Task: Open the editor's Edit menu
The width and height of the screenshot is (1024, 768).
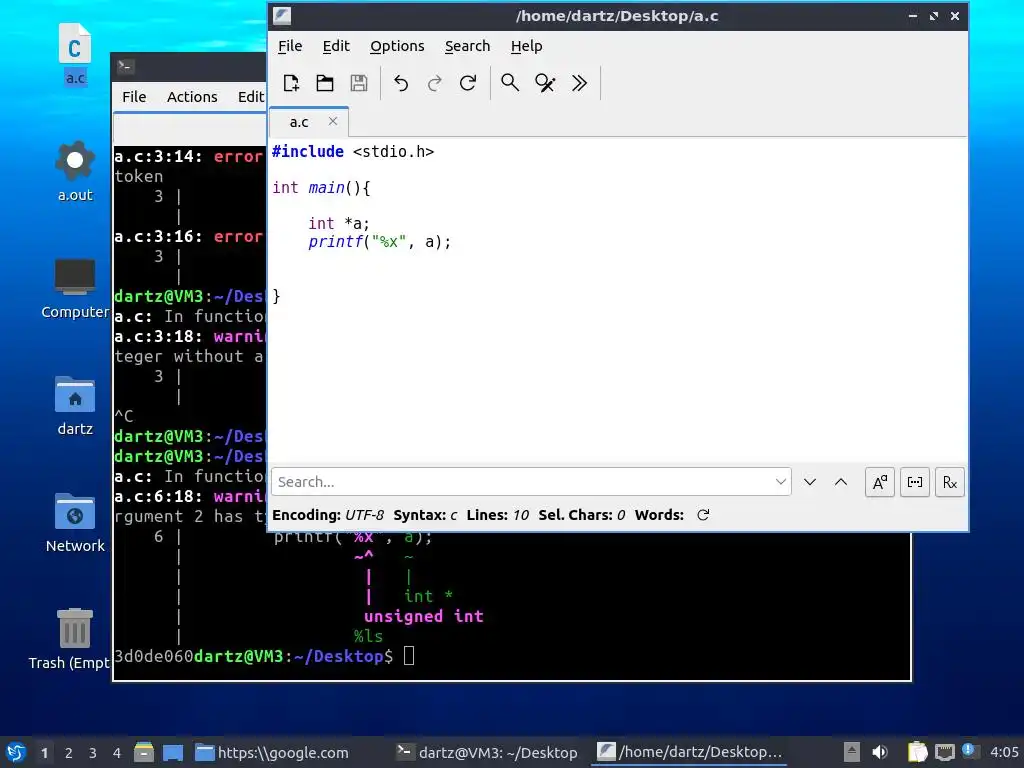Action: point(336,46)
